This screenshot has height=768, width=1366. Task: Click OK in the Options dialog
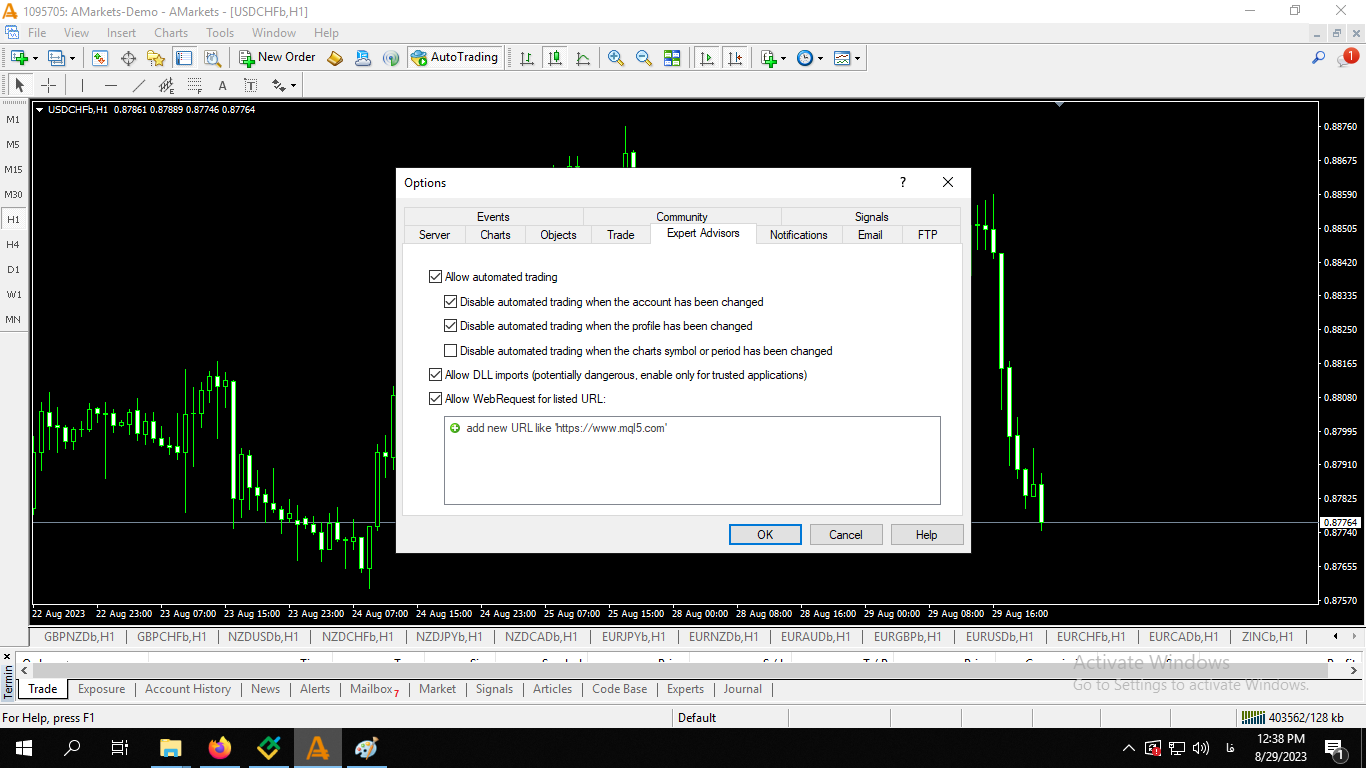pos(765,535)
